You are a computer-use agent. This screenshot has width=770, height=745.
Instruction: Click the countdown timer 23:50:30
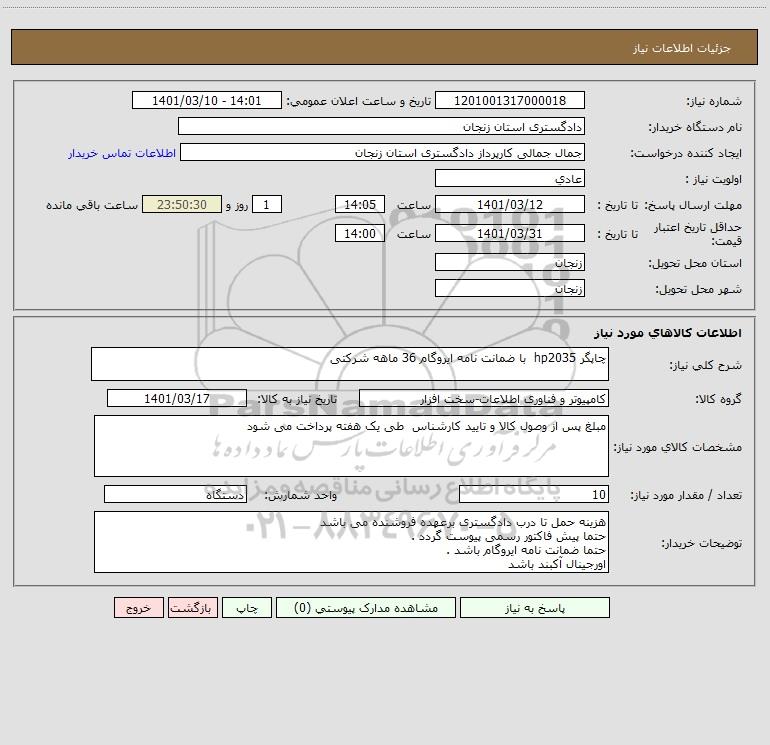[182, 204]
